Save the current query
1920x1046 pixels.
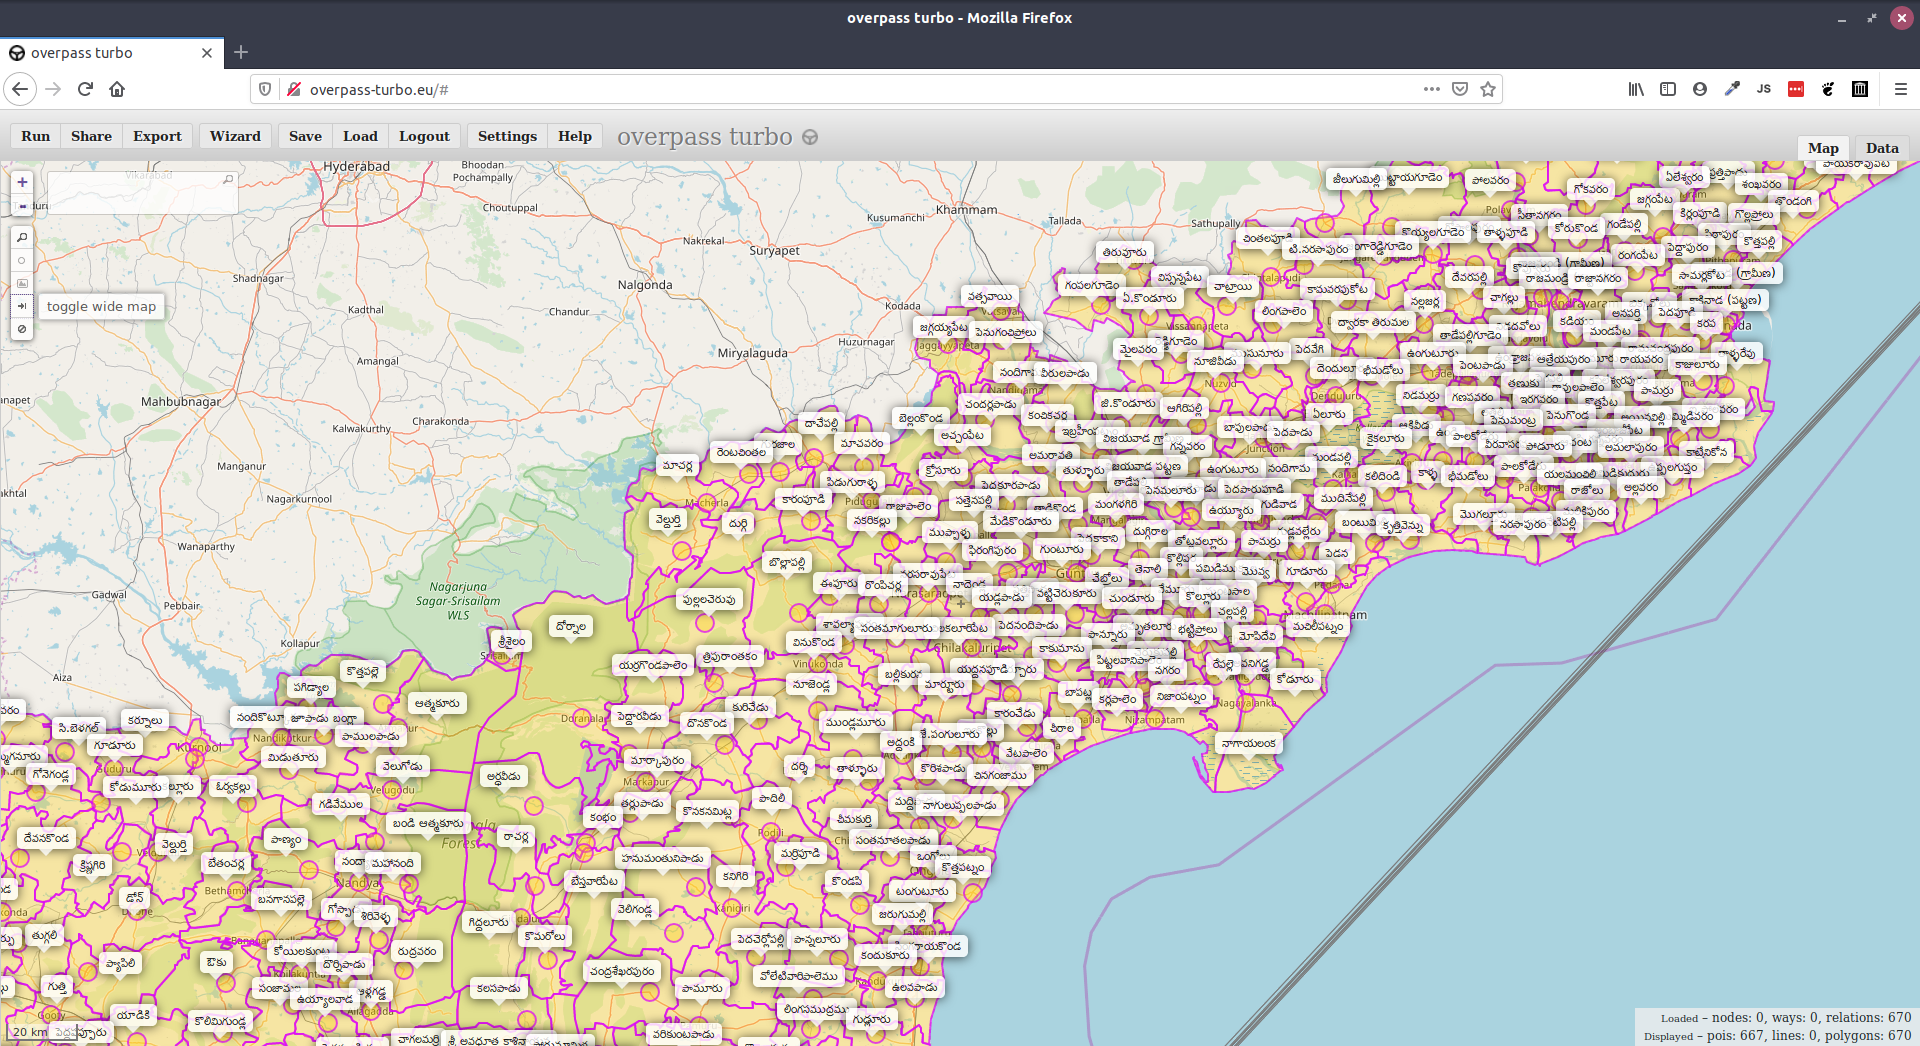pyautogui.click(x=305, y=136)
